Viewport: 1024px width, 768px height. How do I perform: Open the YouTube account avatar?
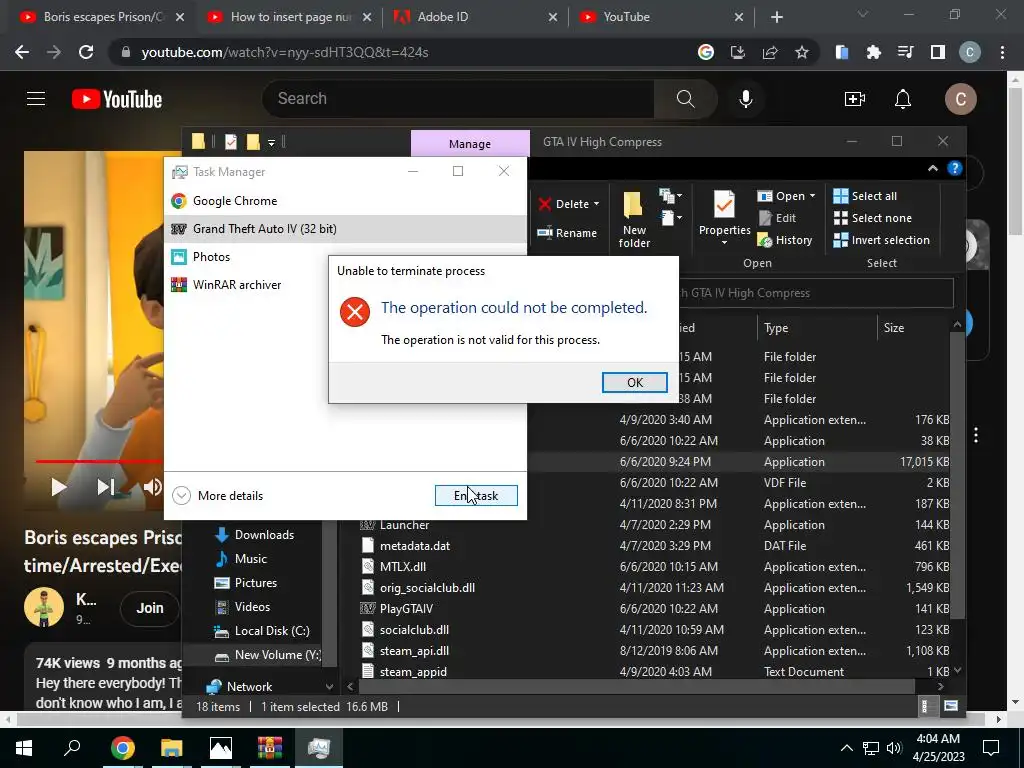pos(961,99)
